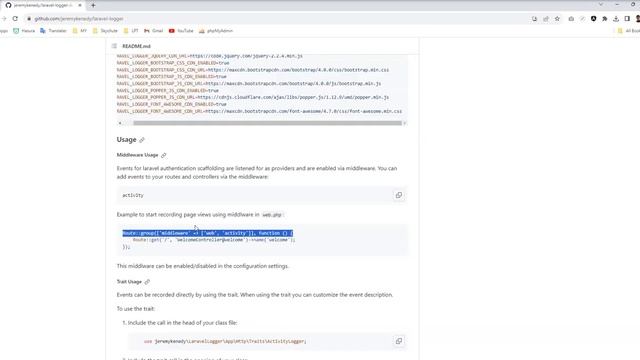Open the Gmail bookmark
The width and height of the screenshot is (640, 360).
coord(153,31)
